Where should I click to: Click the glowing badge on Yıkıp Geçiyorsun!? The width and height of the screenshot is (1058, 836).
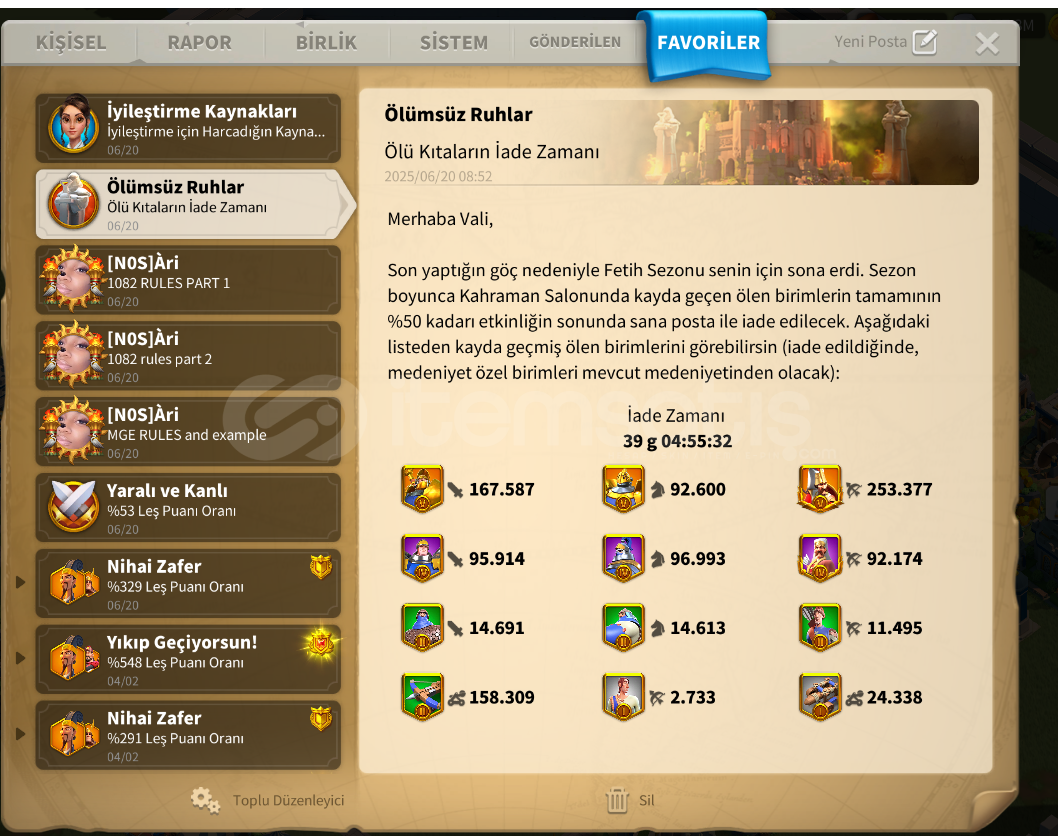[320, 644]
